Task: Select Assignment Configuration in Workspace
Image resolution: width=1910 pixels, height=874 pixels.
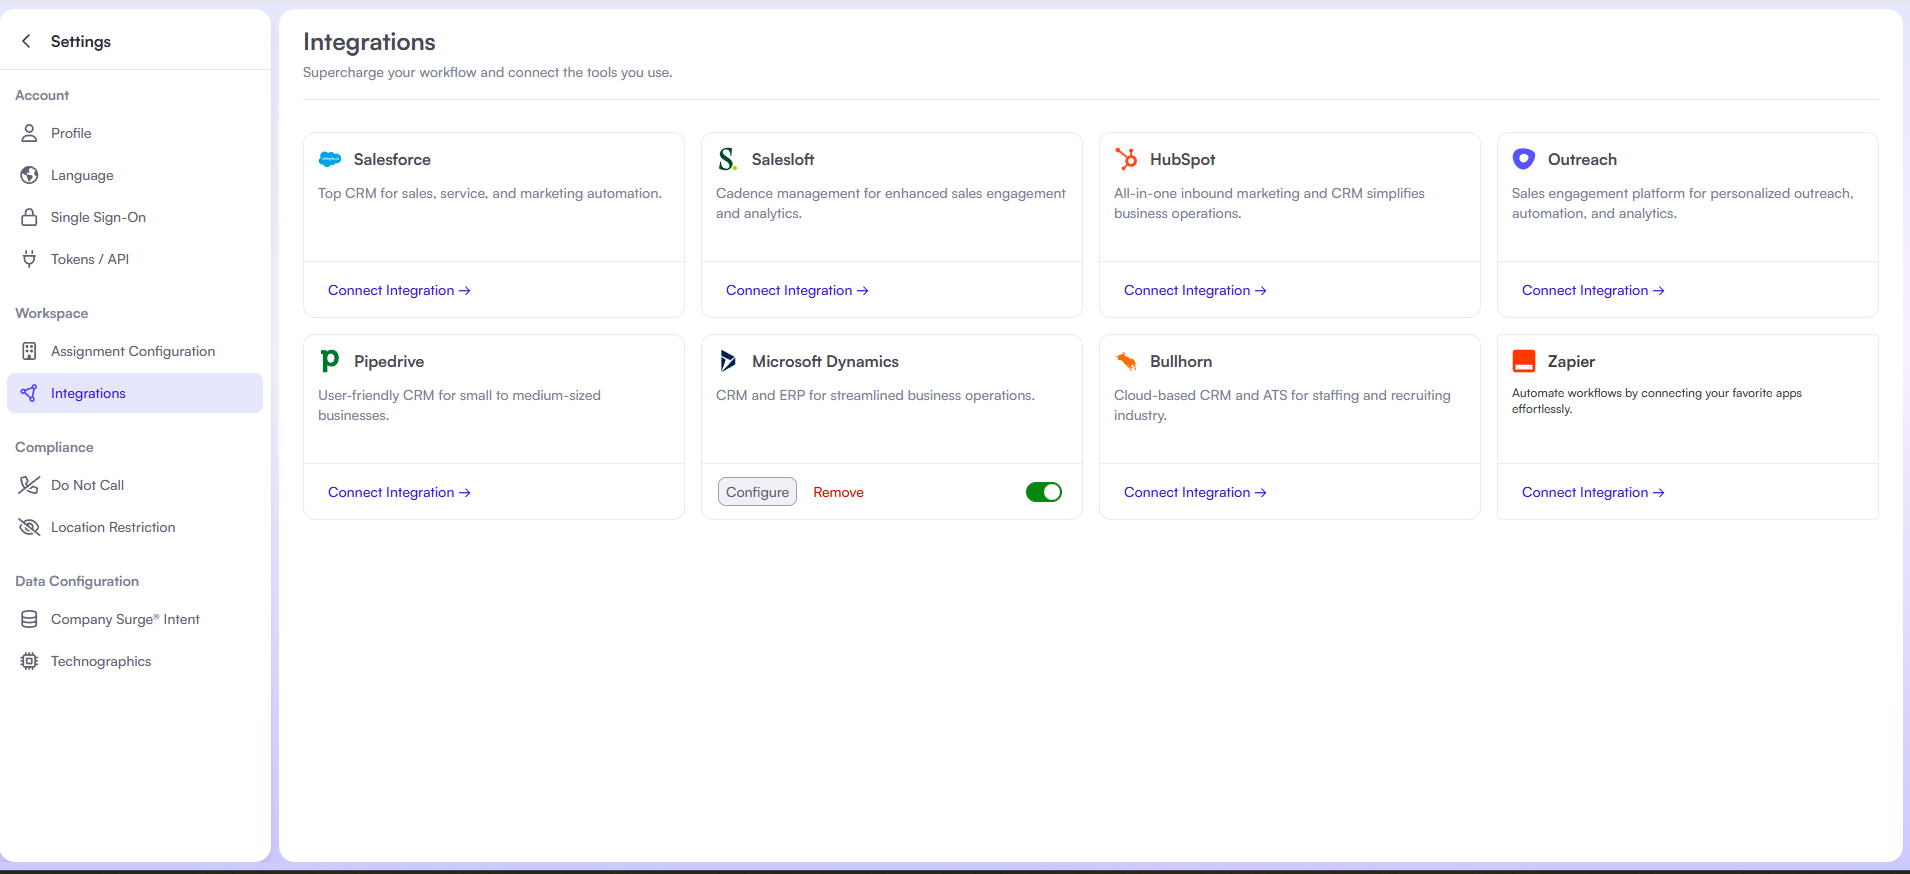Action: point(133,351)
